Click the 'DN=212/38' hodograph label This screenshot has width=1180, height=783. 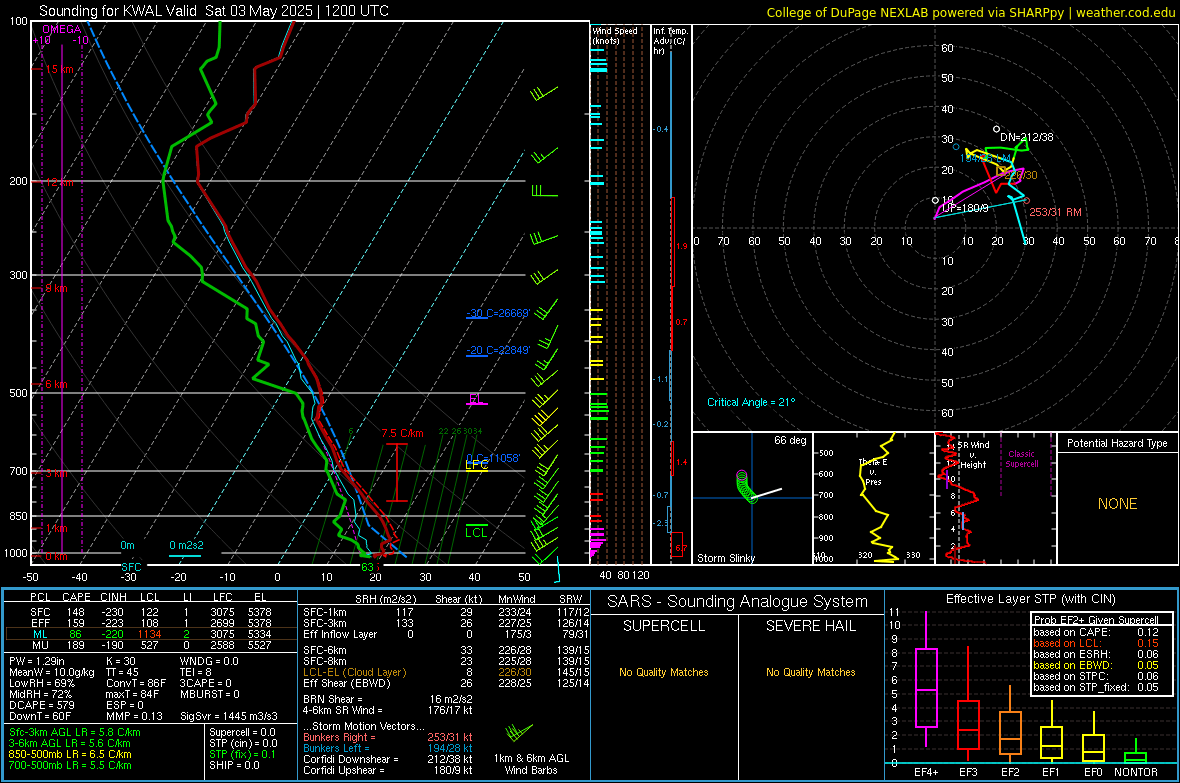(x=1026, y=137)
